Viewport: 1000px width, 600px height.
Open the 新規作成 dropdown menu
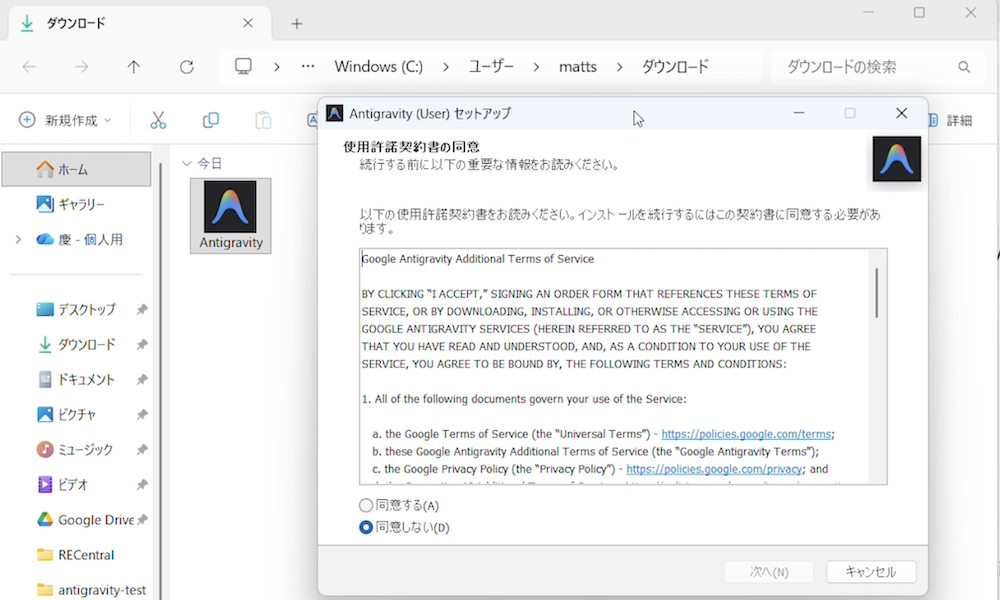pyautogui.click(x=65, y=120)
